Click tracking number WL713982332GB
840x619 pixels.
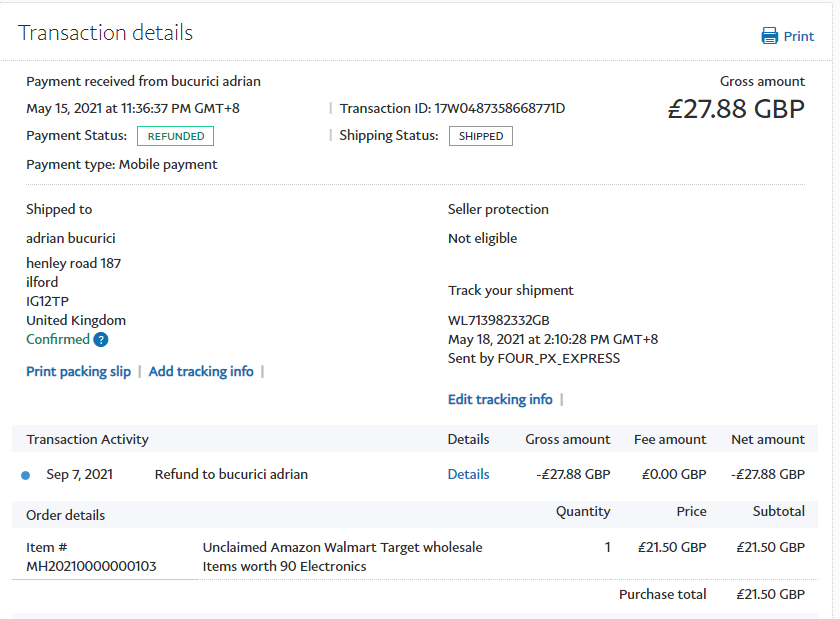click(499, 320)
